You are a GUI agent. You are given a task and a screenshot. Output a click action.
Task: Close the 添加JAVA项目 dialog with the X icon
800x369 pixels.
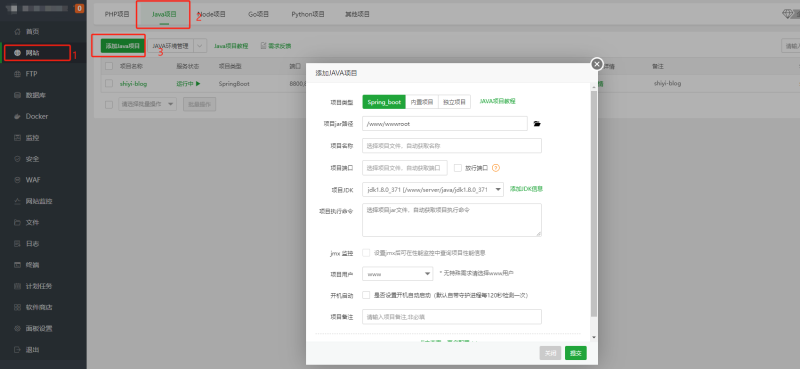(596, 64)
